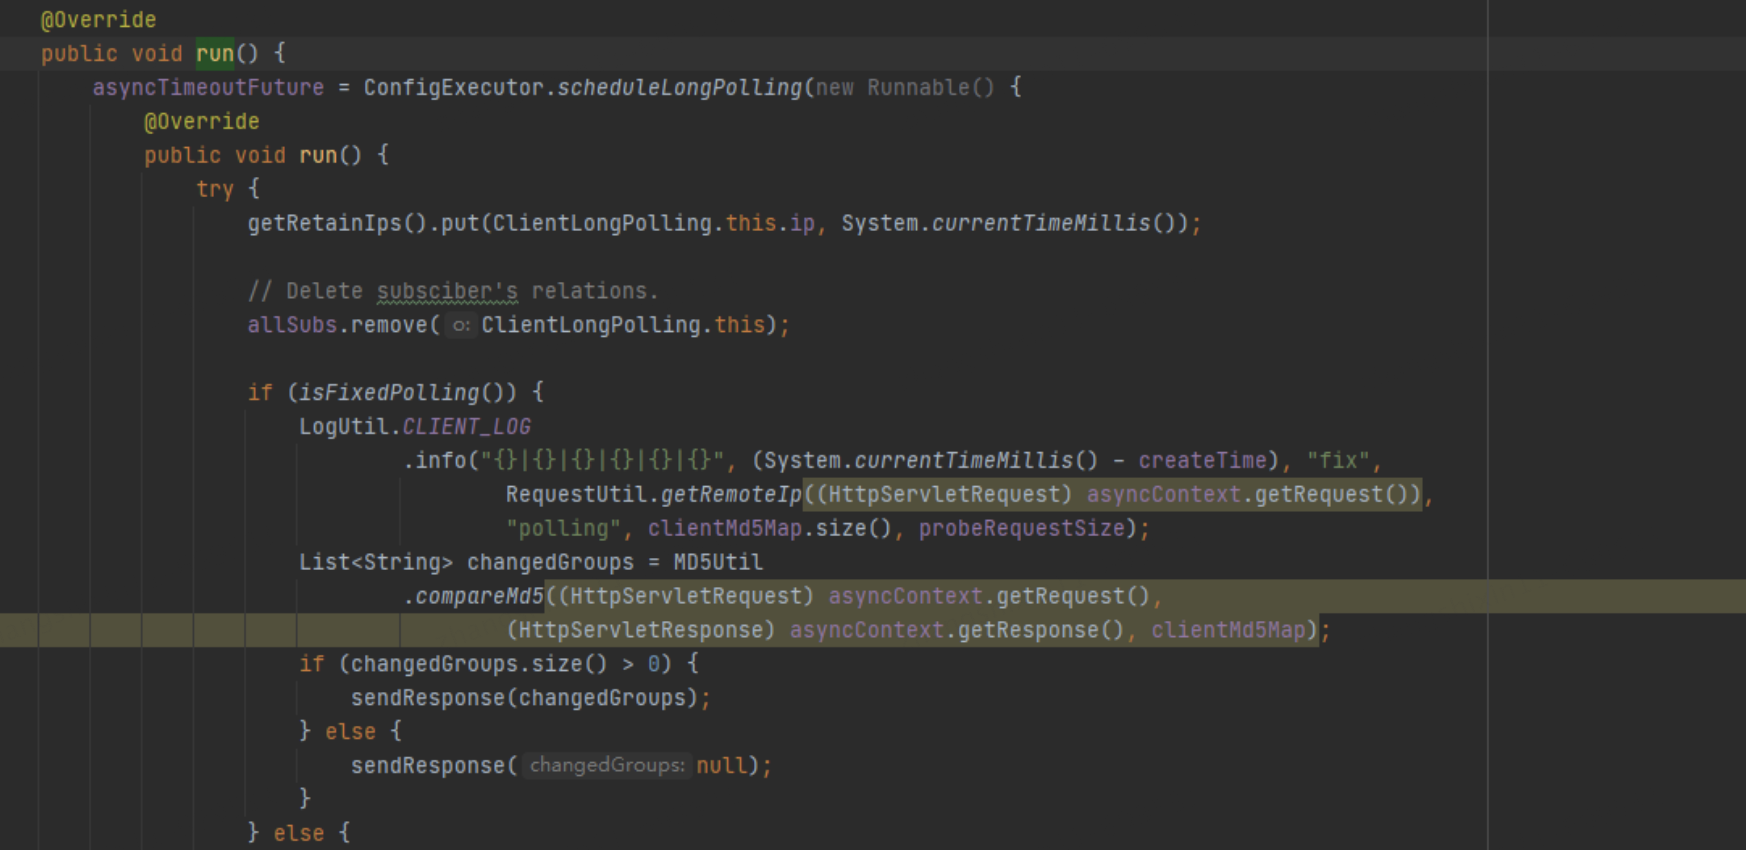Click LogUtil.CLIENT_LOG constant
Viewport: 1746px width, 850px height.
tap(415, 427)
